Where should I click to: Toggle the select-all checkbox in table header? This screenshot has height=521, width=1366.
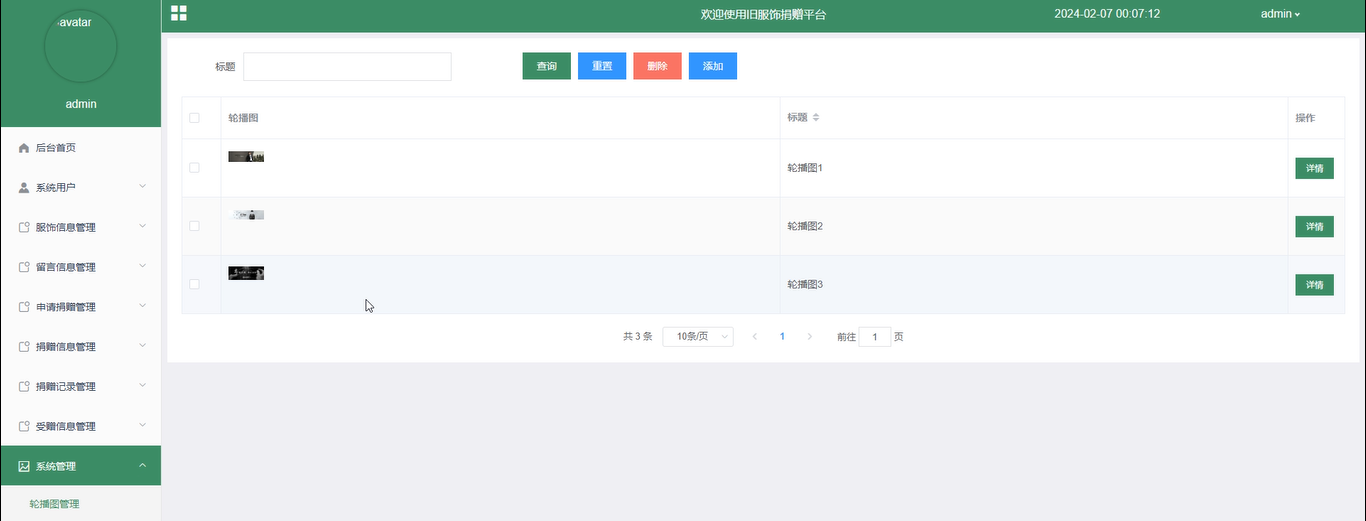pos(194,118)
